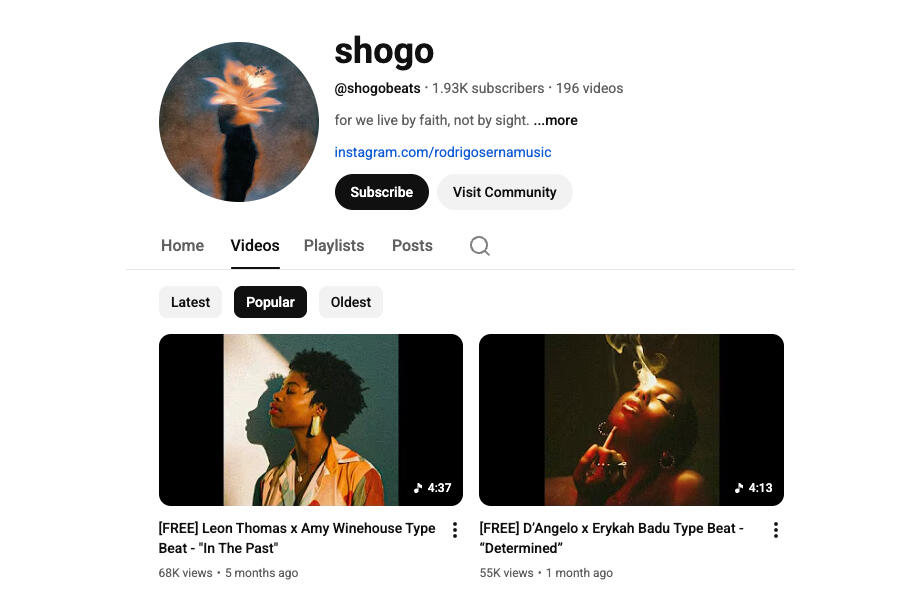921x614 pixels.
Task: Open the options menu for Determined video
Action: point(776,530)
